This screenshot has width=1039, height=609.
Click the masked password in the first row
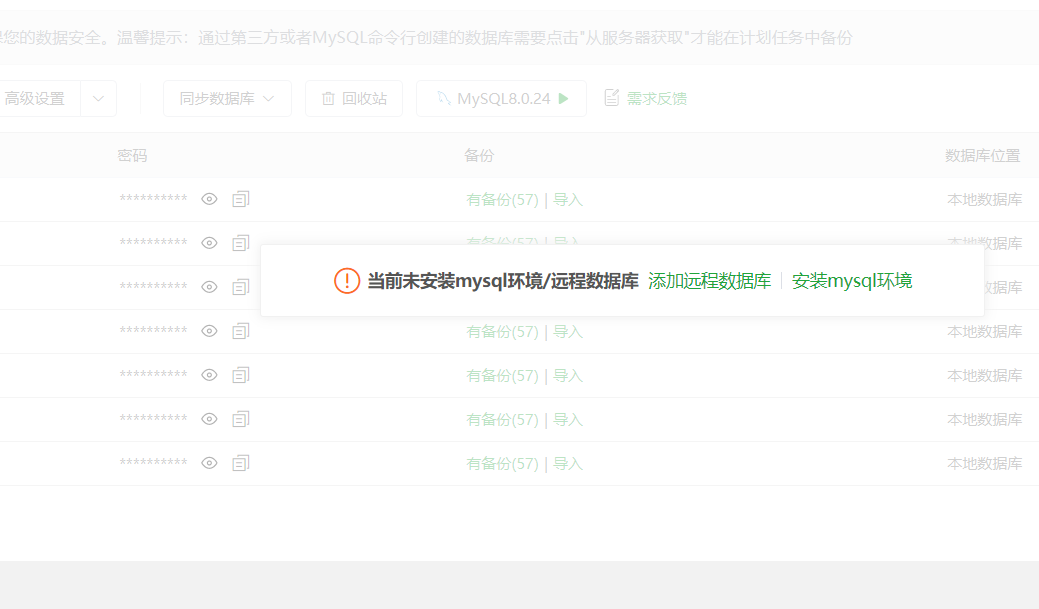click(x=153, y=198)
